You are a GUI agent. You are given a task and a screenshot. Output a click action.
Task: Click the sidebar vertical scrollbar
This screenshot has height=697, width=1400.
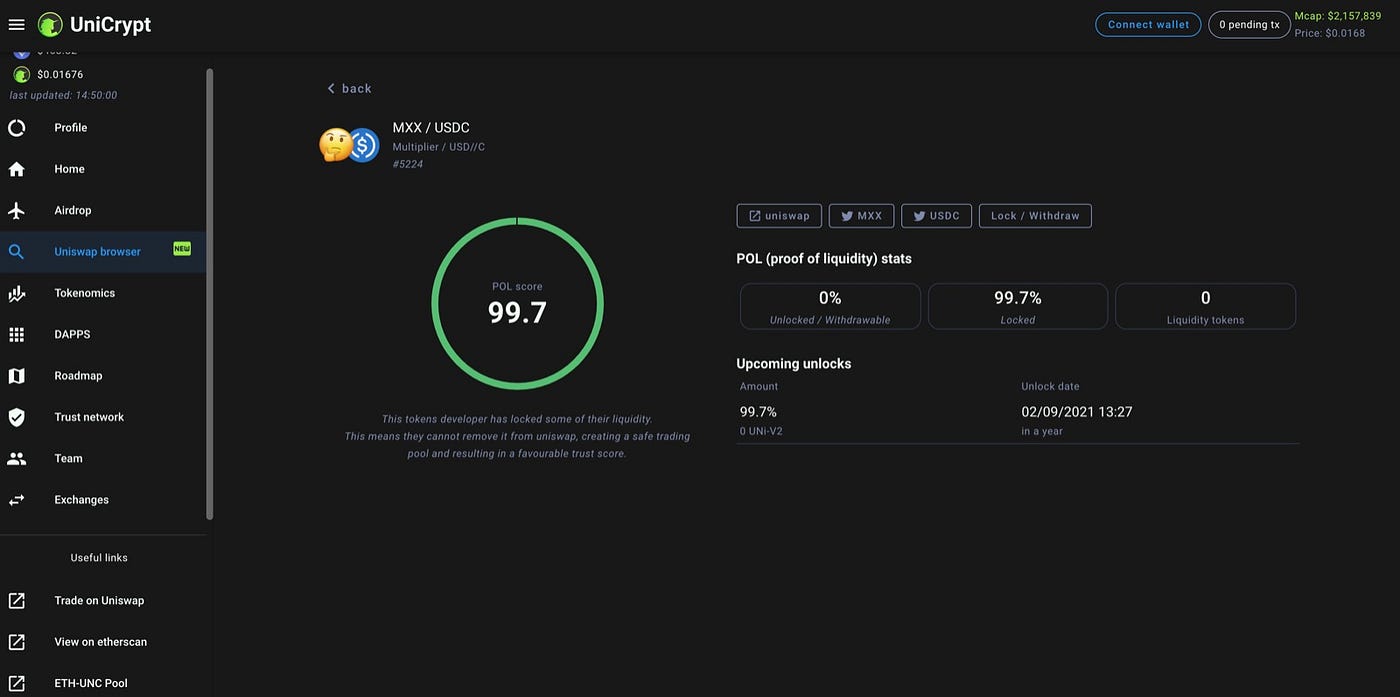coord(209,294)
